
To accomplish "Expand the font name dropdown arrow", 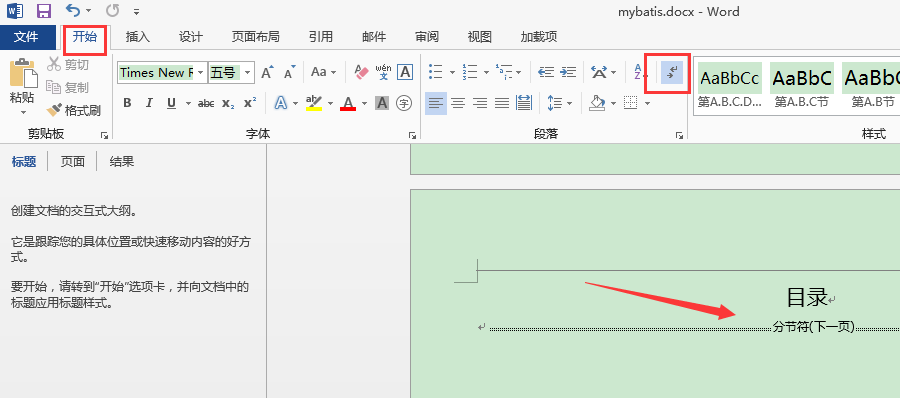I will pyautogui.click(x=200, y=73).
